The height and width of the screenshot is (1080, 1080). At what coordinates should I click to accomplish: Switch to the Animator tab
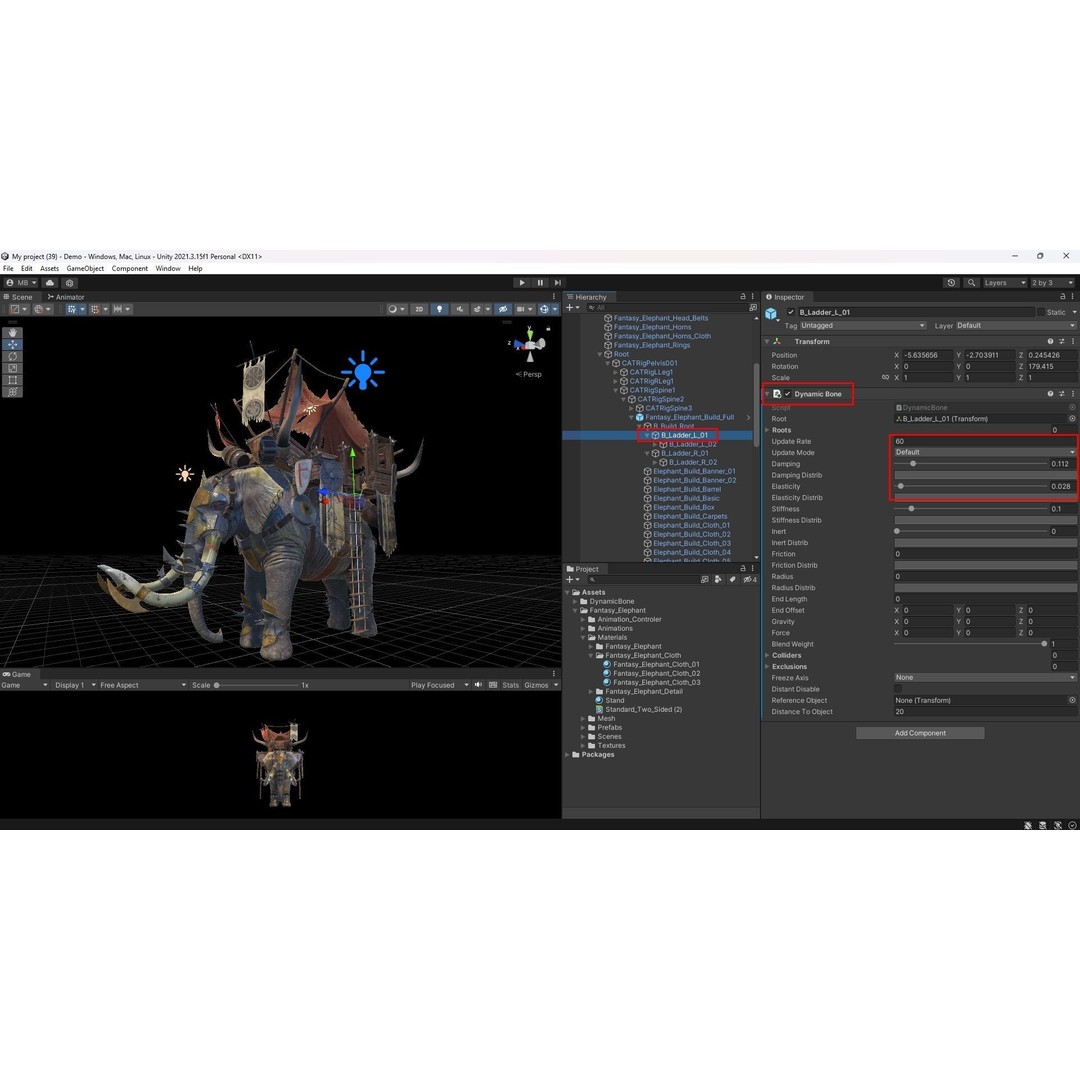(65, 297)
